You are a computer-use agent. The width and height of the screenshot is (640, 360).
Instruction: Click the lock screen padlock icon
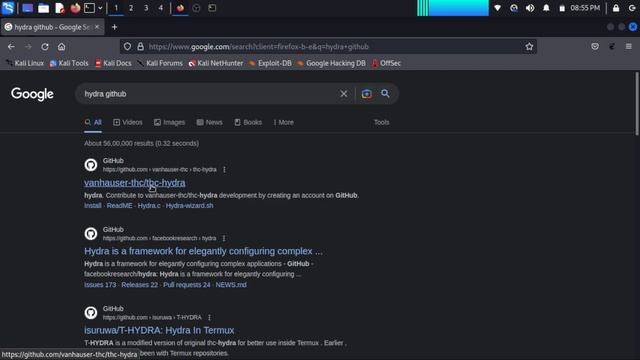[x=616, y=8]
